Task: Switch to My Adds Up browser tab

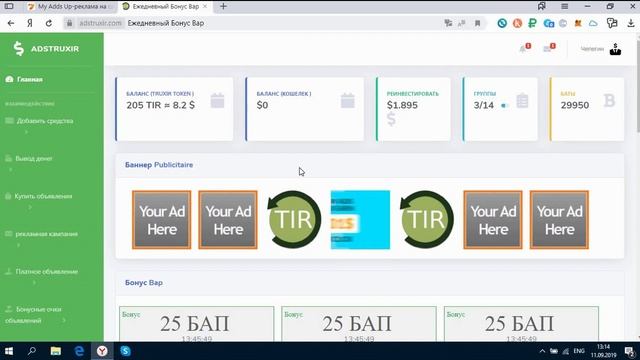Action: tap(71, 7)
